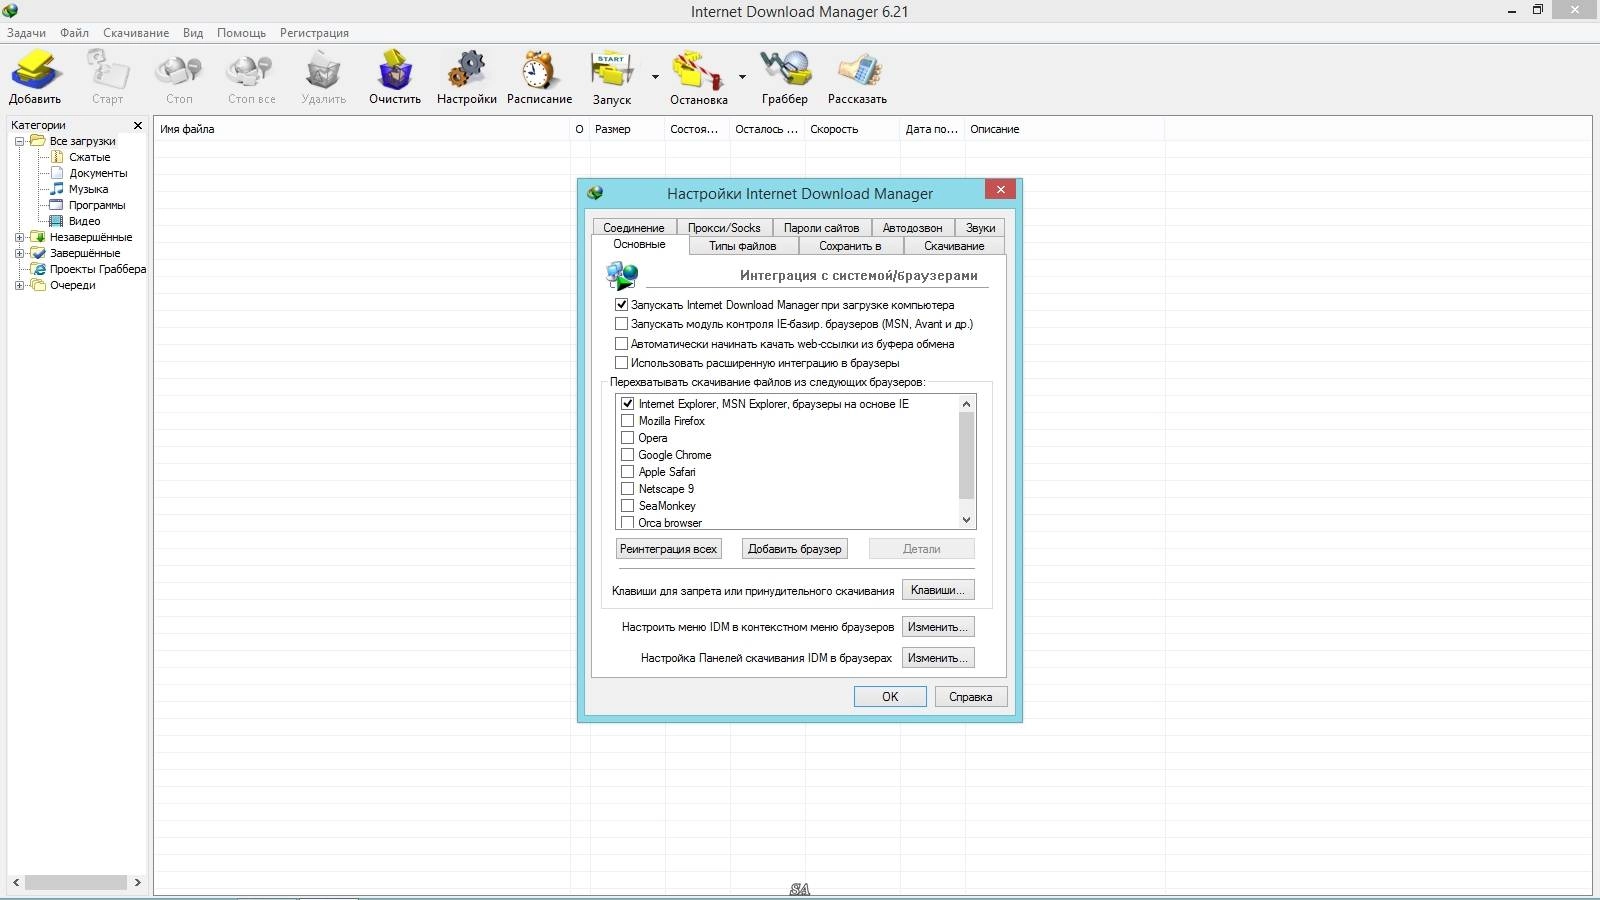Enable IE-based browsers control module checkbox
This screenshot has width=1600, height=900.
[x=621, y=324]
